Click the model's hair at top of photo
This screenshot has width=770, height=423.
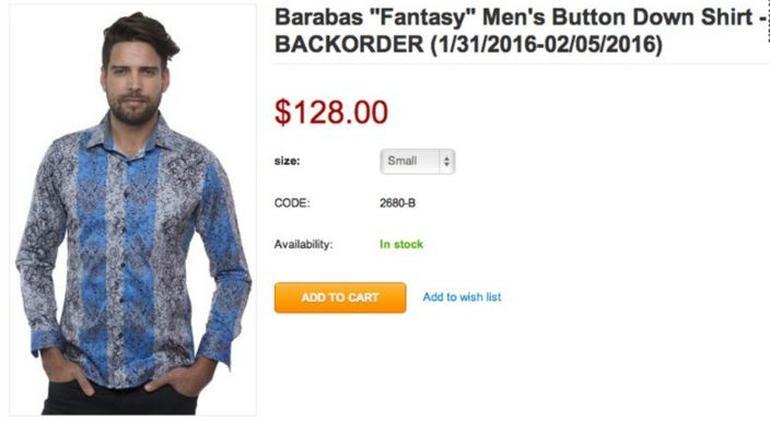click(140, 34)
